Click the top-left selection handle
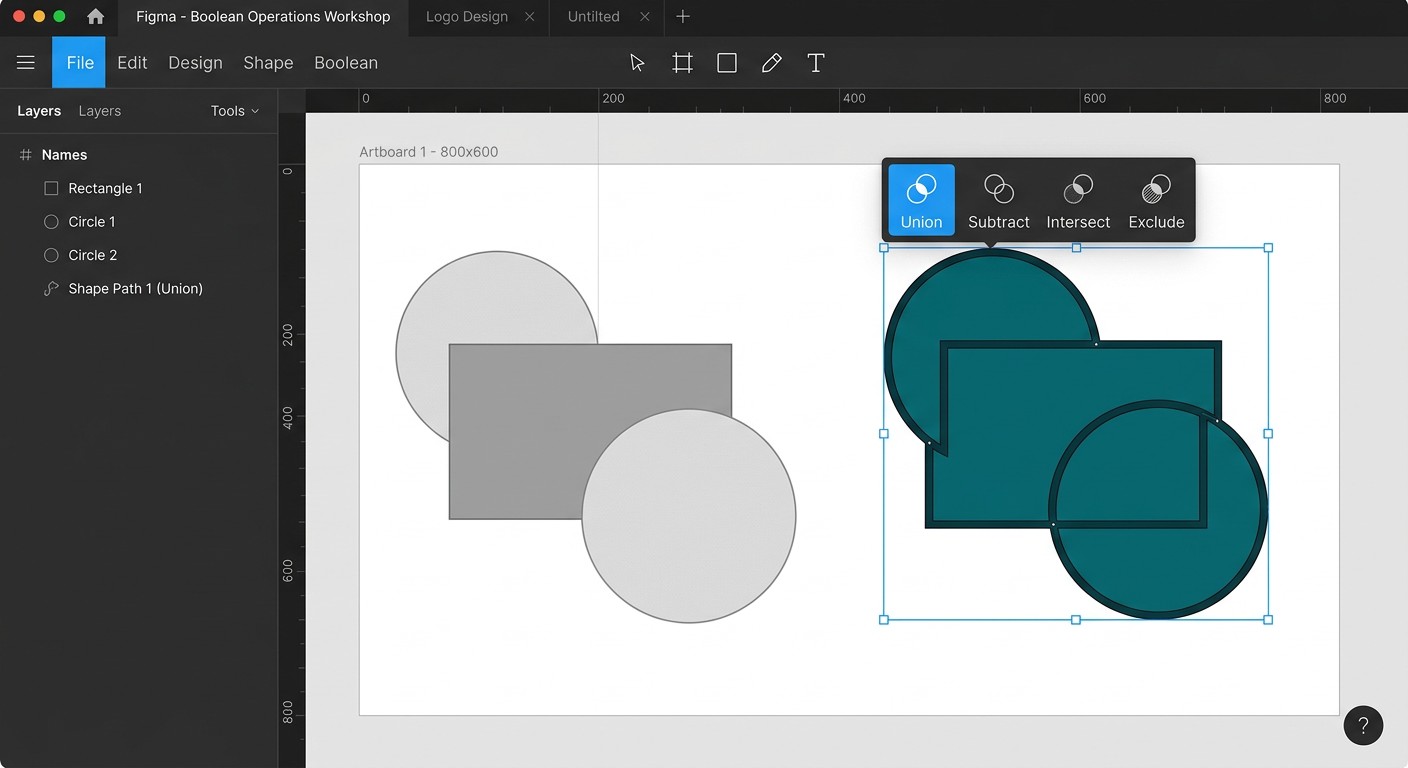Image resolution: width=1408 pixels, height=768 pixels. [x=884, y=248]
